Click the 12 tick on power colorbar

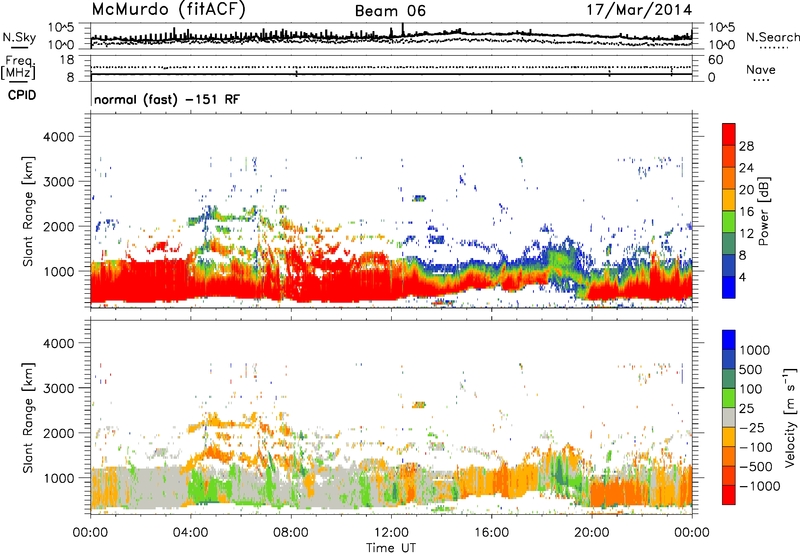click(x=746, y=234)
